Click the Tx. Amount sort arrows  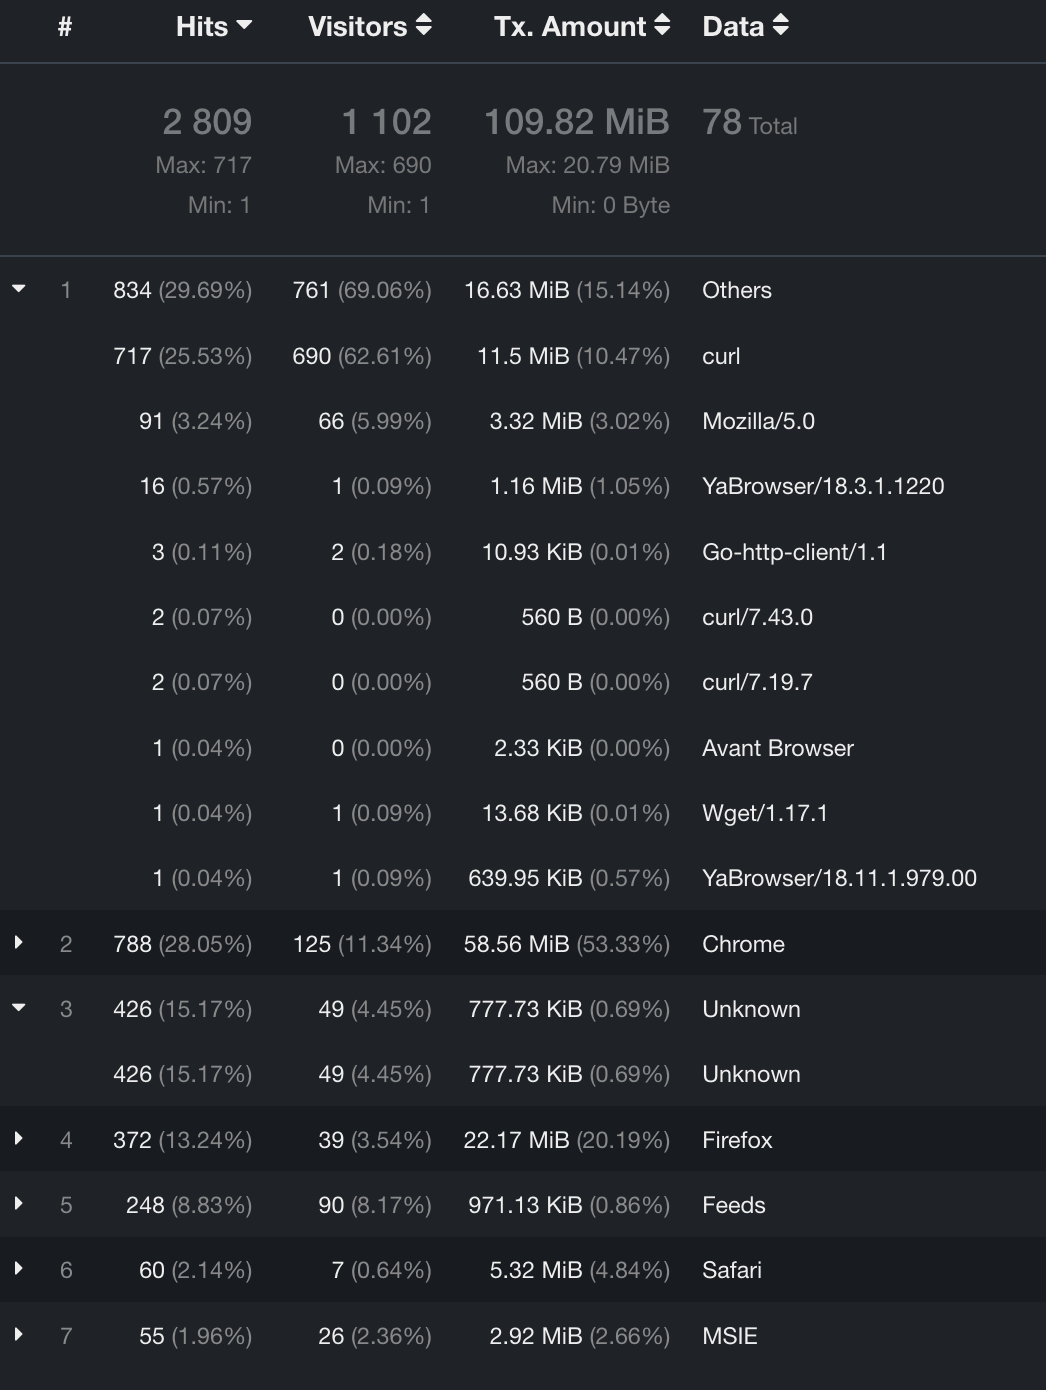click(x=662, y=26)
